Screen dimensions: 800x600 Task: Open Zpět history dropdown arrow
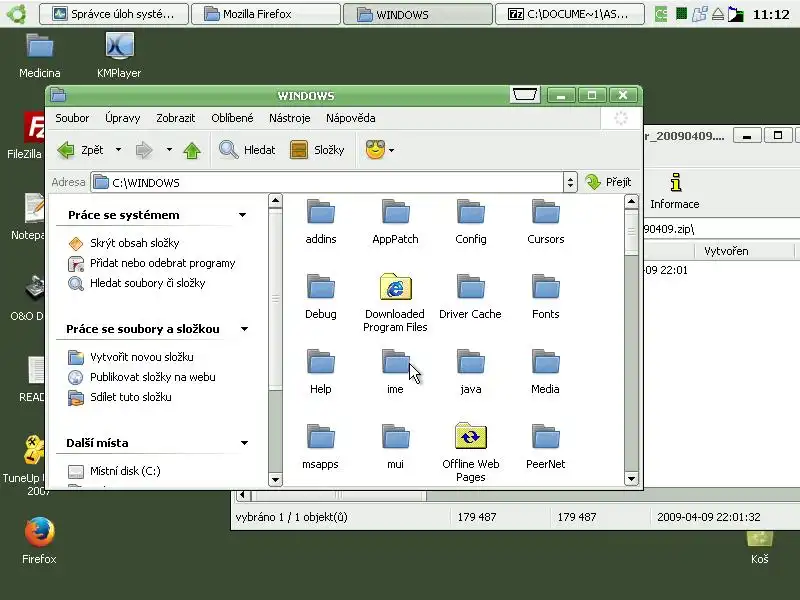click(x=118, y=150)
